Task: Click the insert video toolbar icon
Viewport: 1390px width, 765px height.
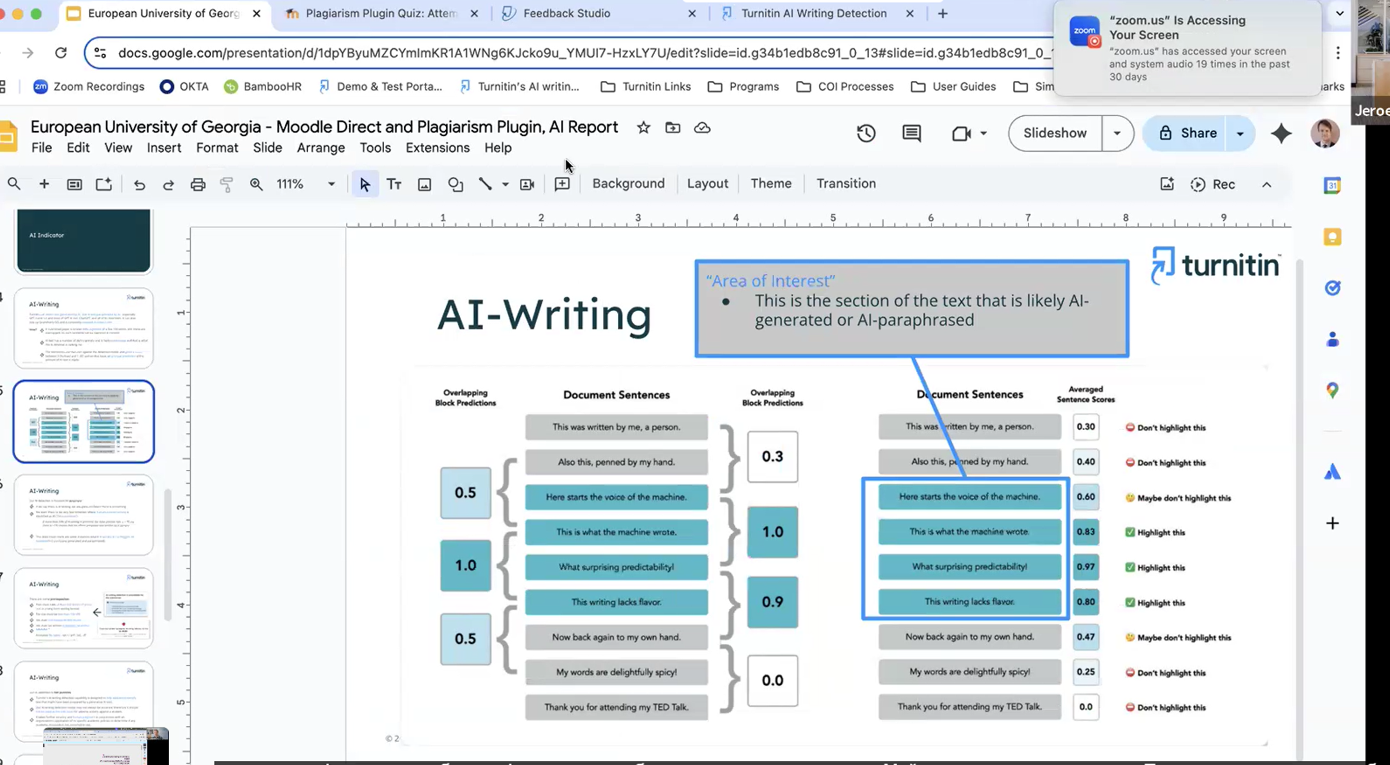Action: [x=527, y=184]
